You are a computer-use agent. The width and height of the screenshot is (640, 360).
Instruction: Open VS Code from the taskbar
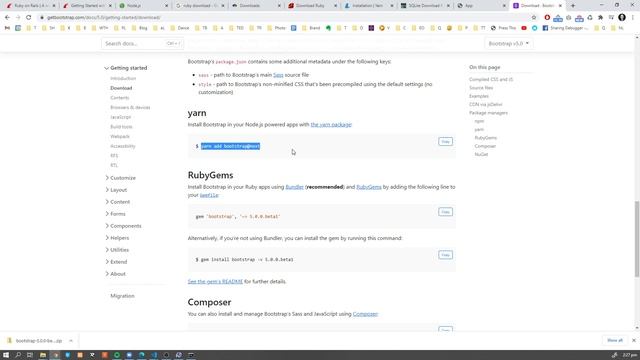pyautogui.click(x=154, y=355)
